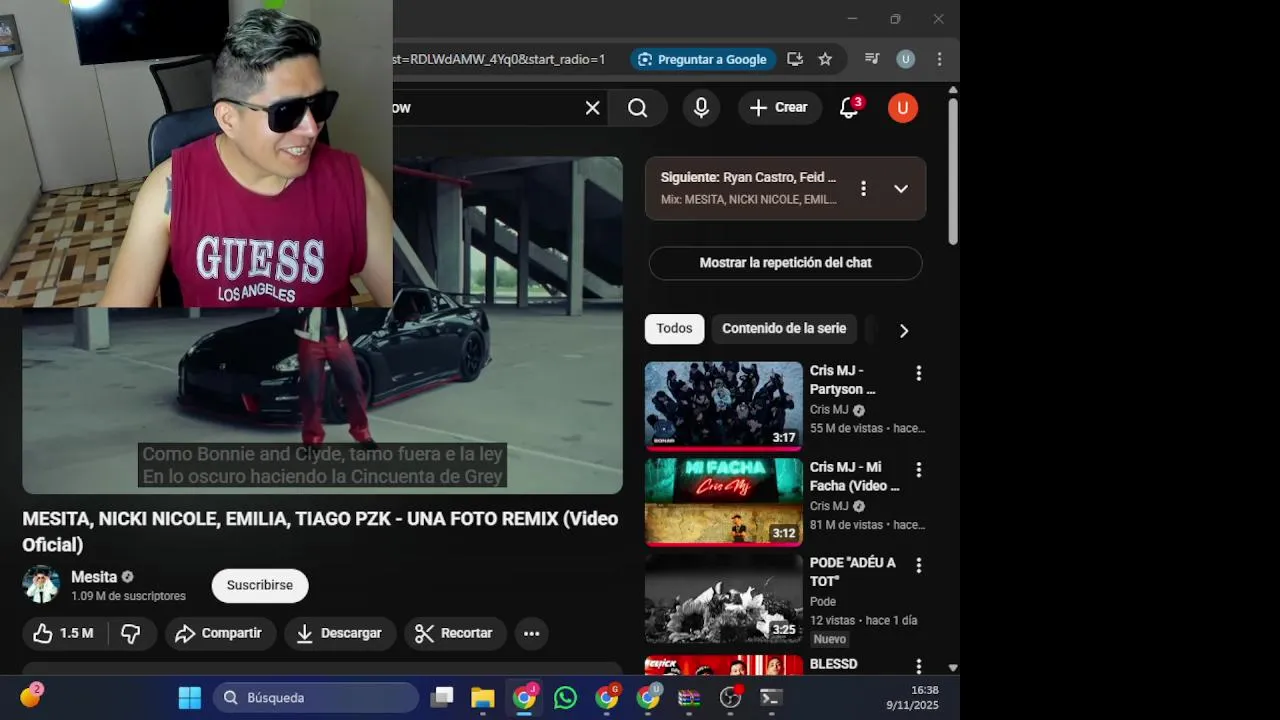Open Mesita channel avatar
This screenshot has width=1280, height=720.
point(41,585)
